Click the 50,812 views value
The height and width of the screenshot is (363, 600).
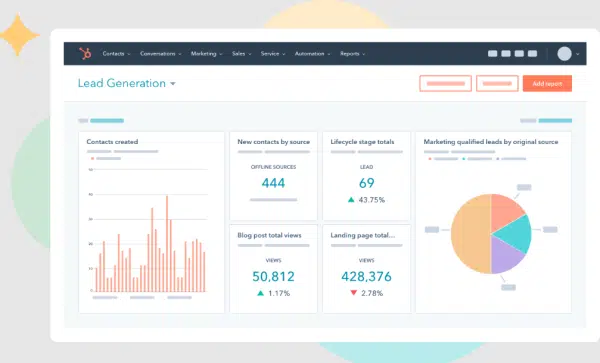pyautogui.click(x=273, y=276)
